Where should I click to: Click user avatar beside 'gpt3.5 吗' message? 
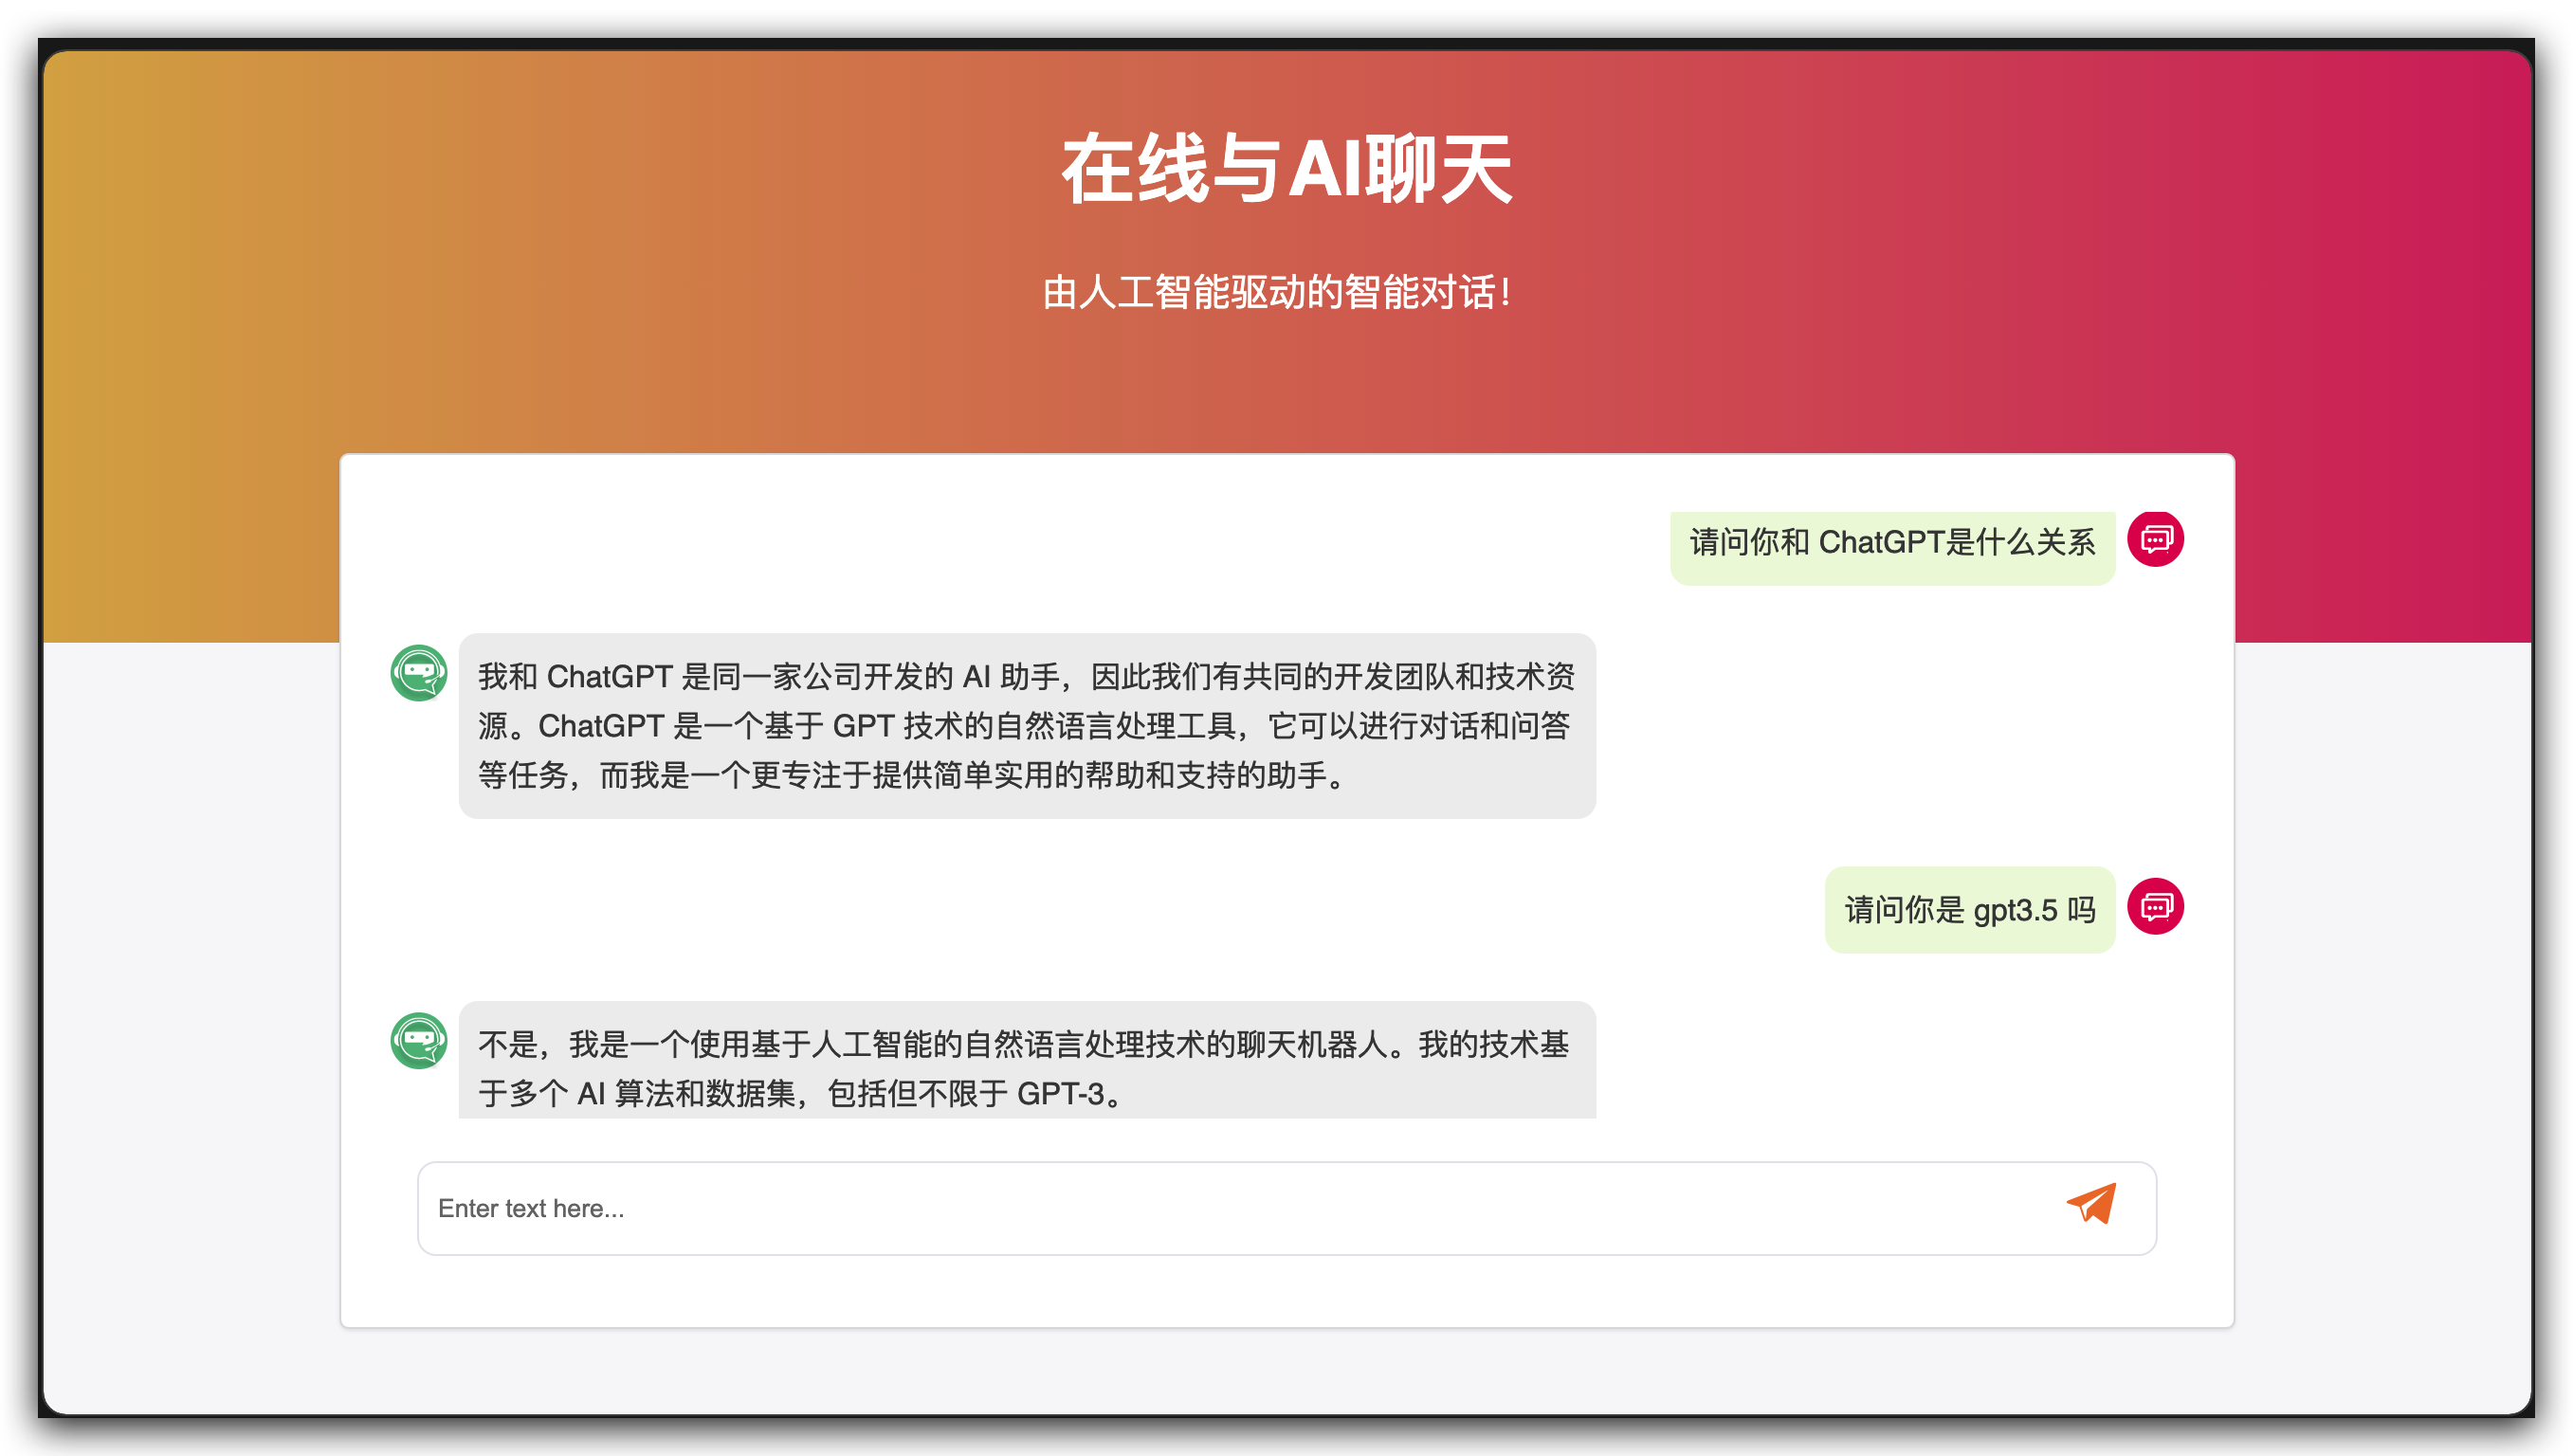coord(2154,907)
